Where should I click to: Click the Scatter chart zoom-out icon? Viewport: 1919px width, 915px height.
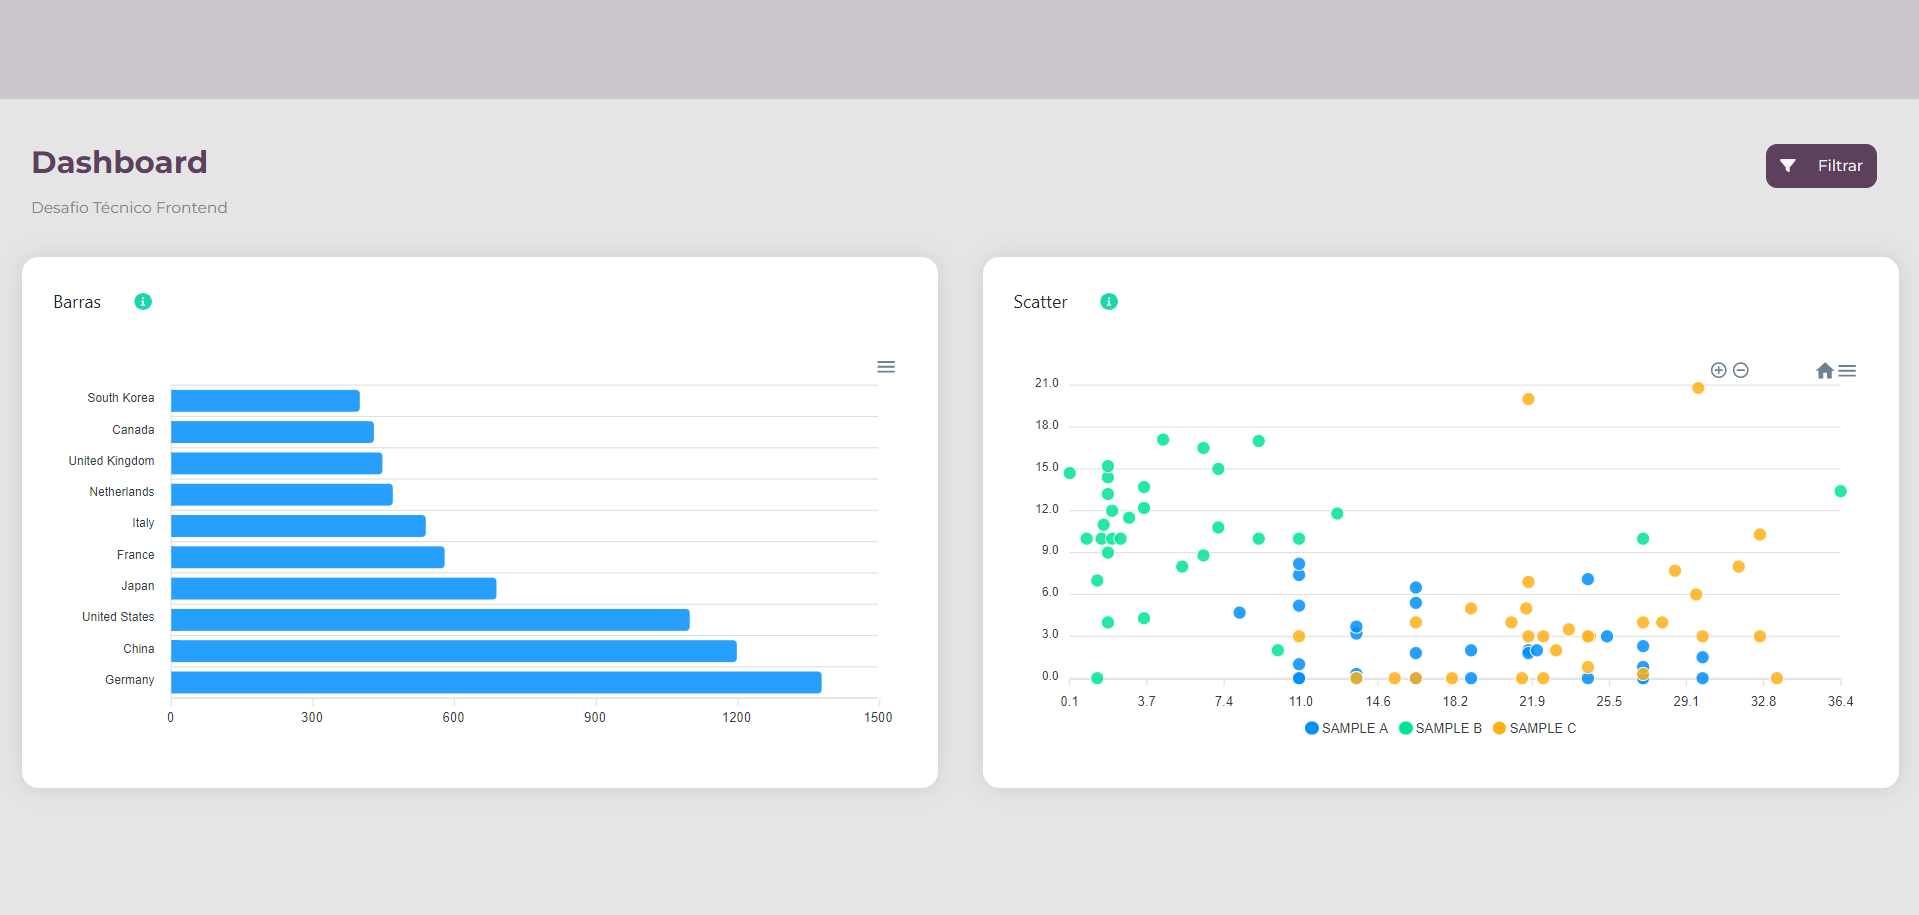coord(1740,370)
